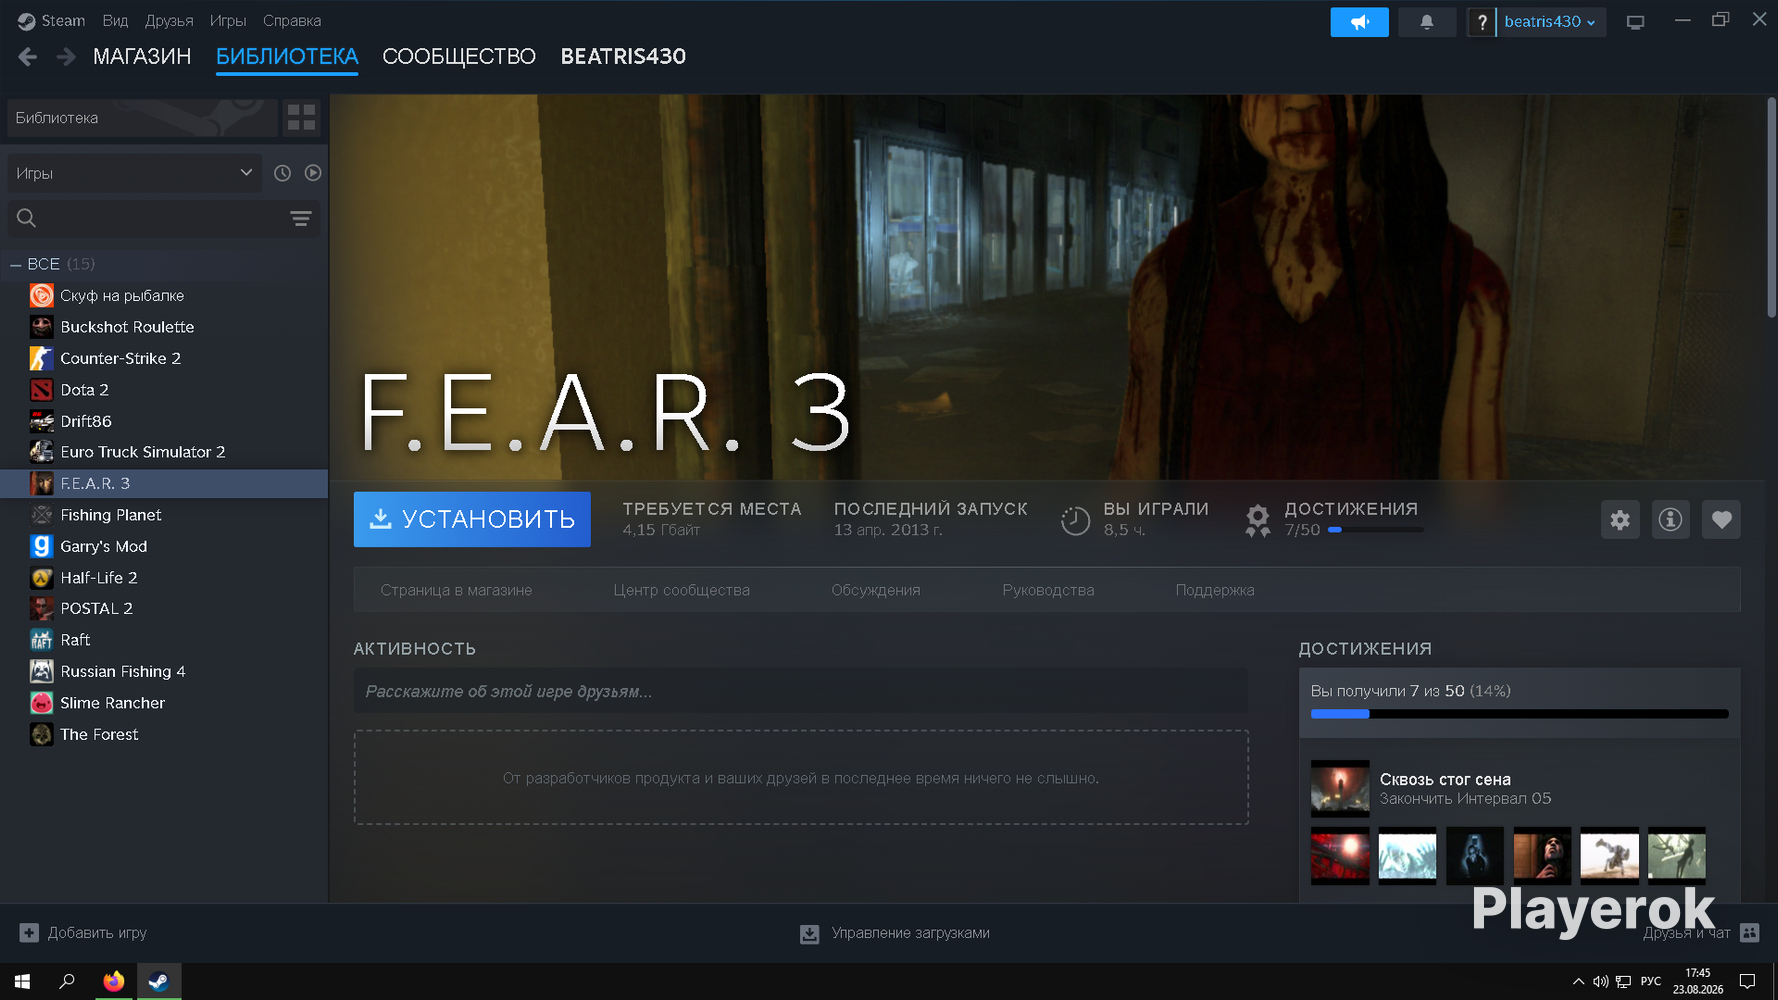Open the BEATRIS430 profile tab
This screenshot has height=1000, width=1778.
point(623,57)
